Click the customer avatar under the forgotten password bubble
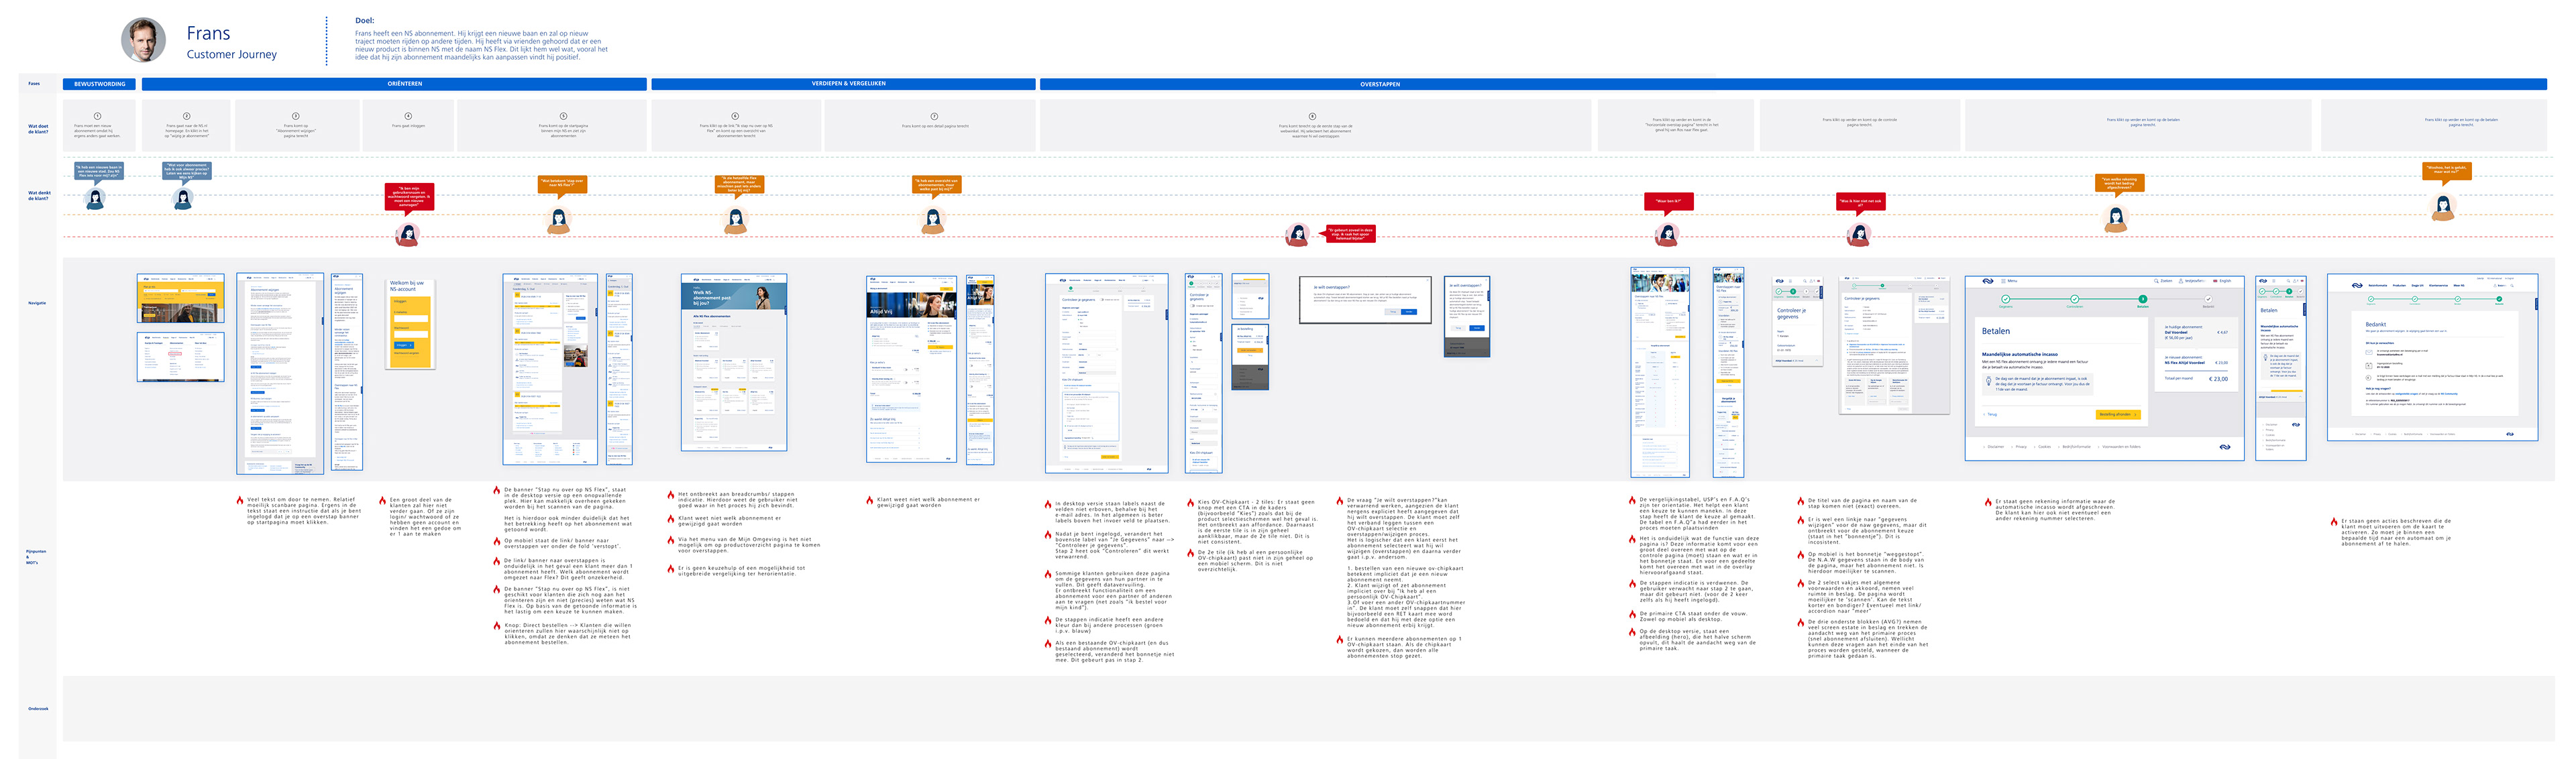Screen dimensions: 2576x759 (407, 235)
